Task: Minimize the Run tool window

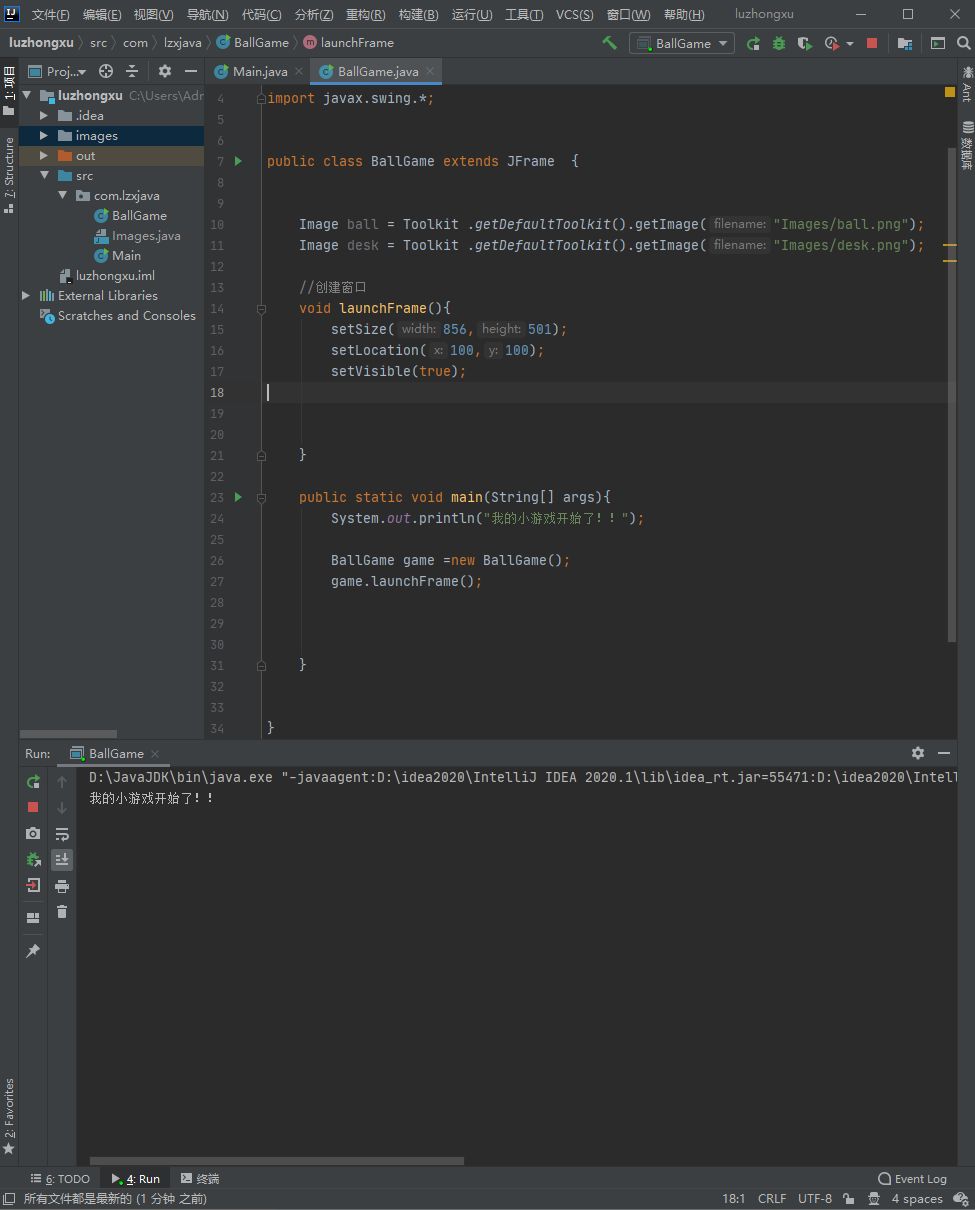Action: point(944,753)
